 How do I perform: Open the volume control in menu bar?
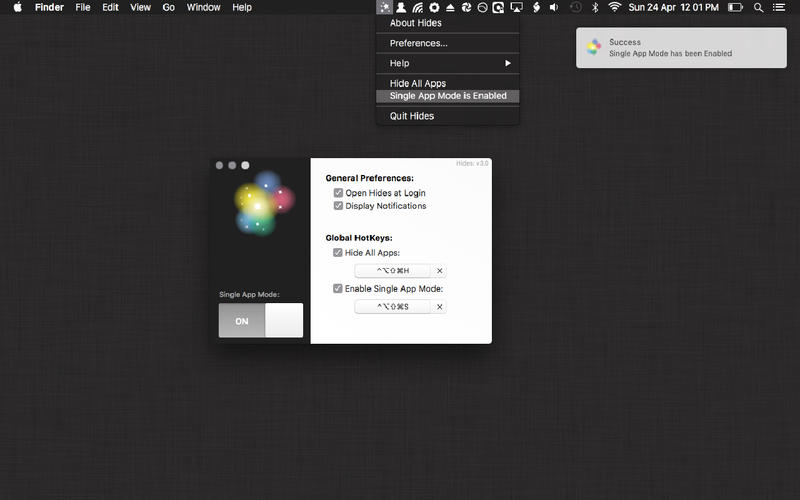(x=554, y=7)
